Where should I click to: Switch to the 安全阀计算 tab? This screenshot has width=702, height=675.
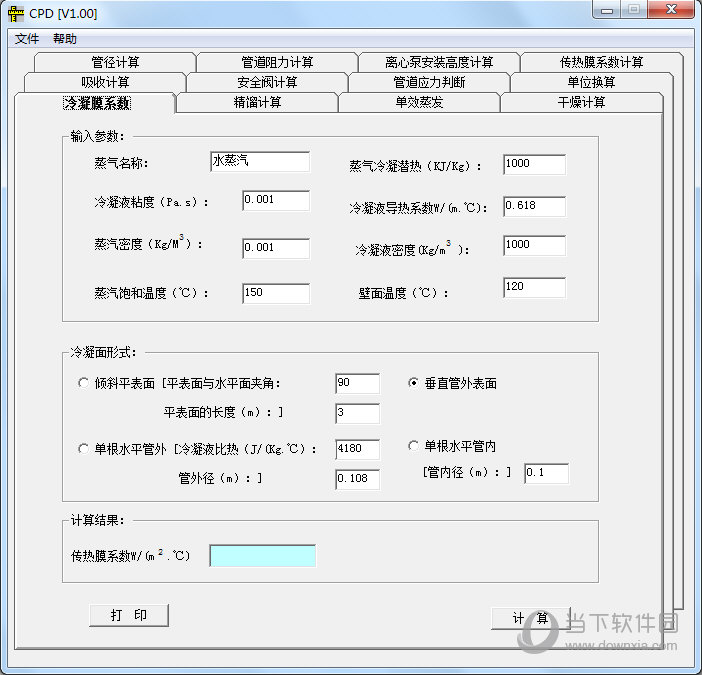[267, 82]
